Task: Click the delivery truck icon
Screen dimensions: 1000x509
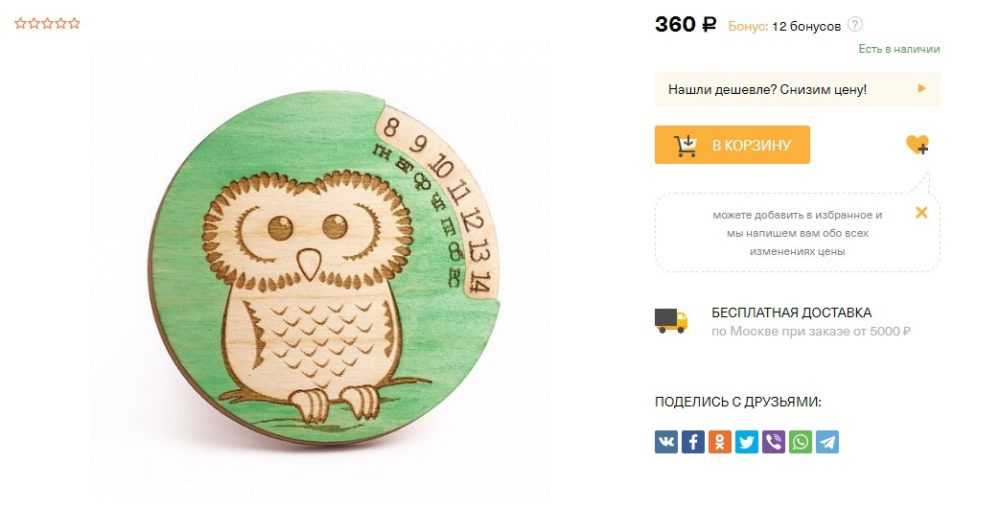Action: tap(671, 321)
